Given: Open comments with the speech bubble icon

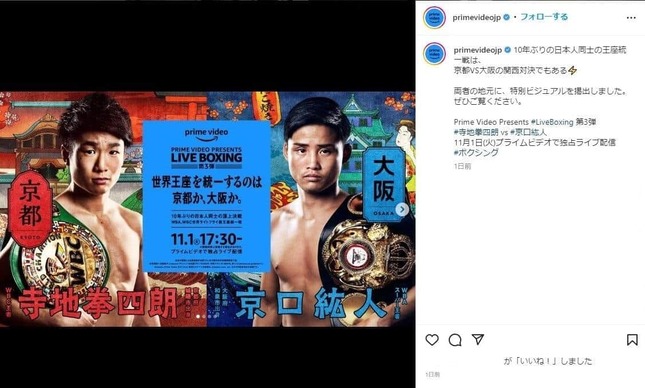Looking at the screenshot, I should click(455, 340).
